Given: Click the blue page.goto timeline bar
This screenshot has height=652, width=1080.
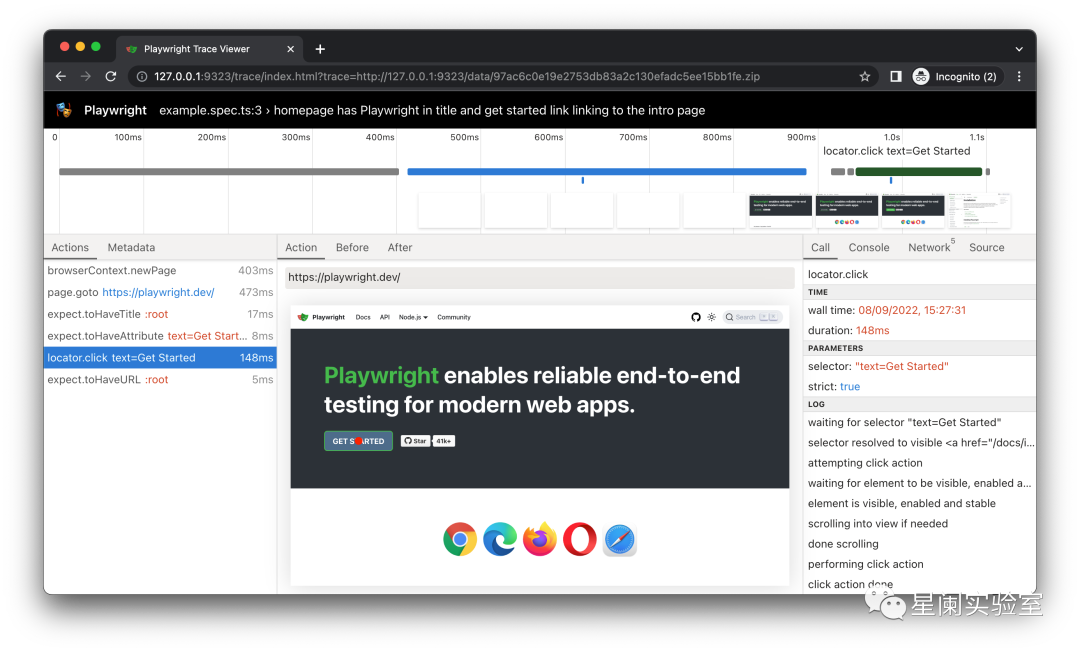Looking at the screenshot, I should click(x=607, y=171).
